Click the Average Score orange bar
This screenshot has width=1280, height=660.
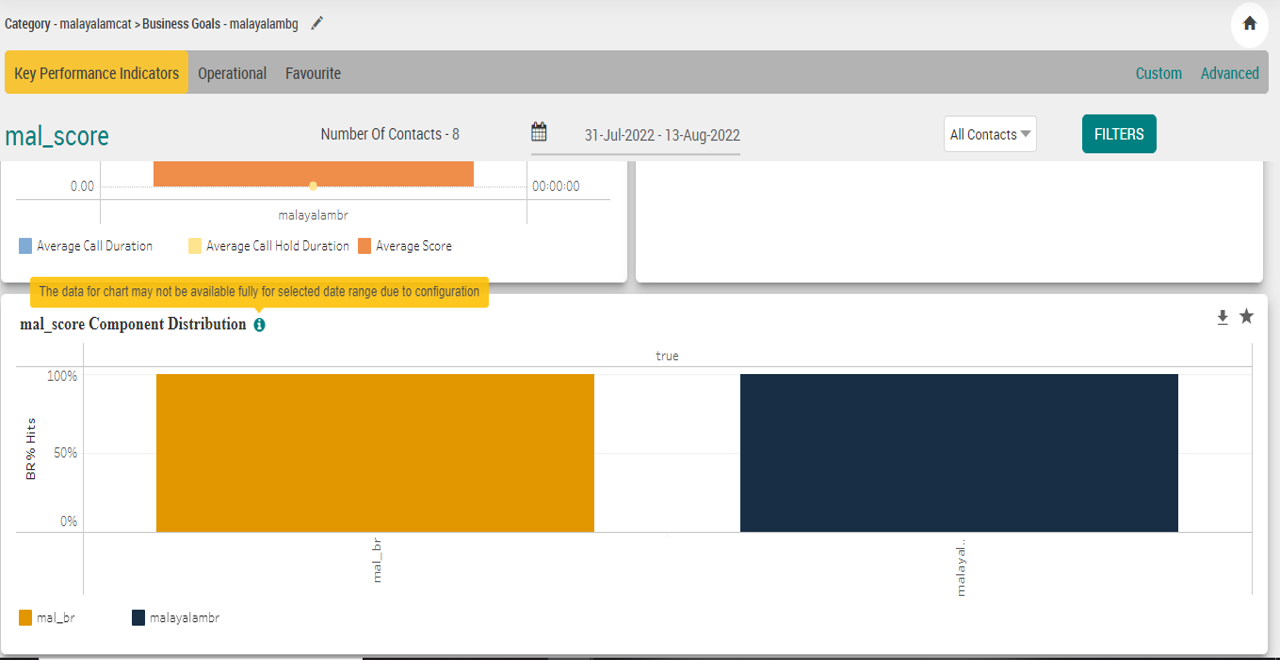313,173
